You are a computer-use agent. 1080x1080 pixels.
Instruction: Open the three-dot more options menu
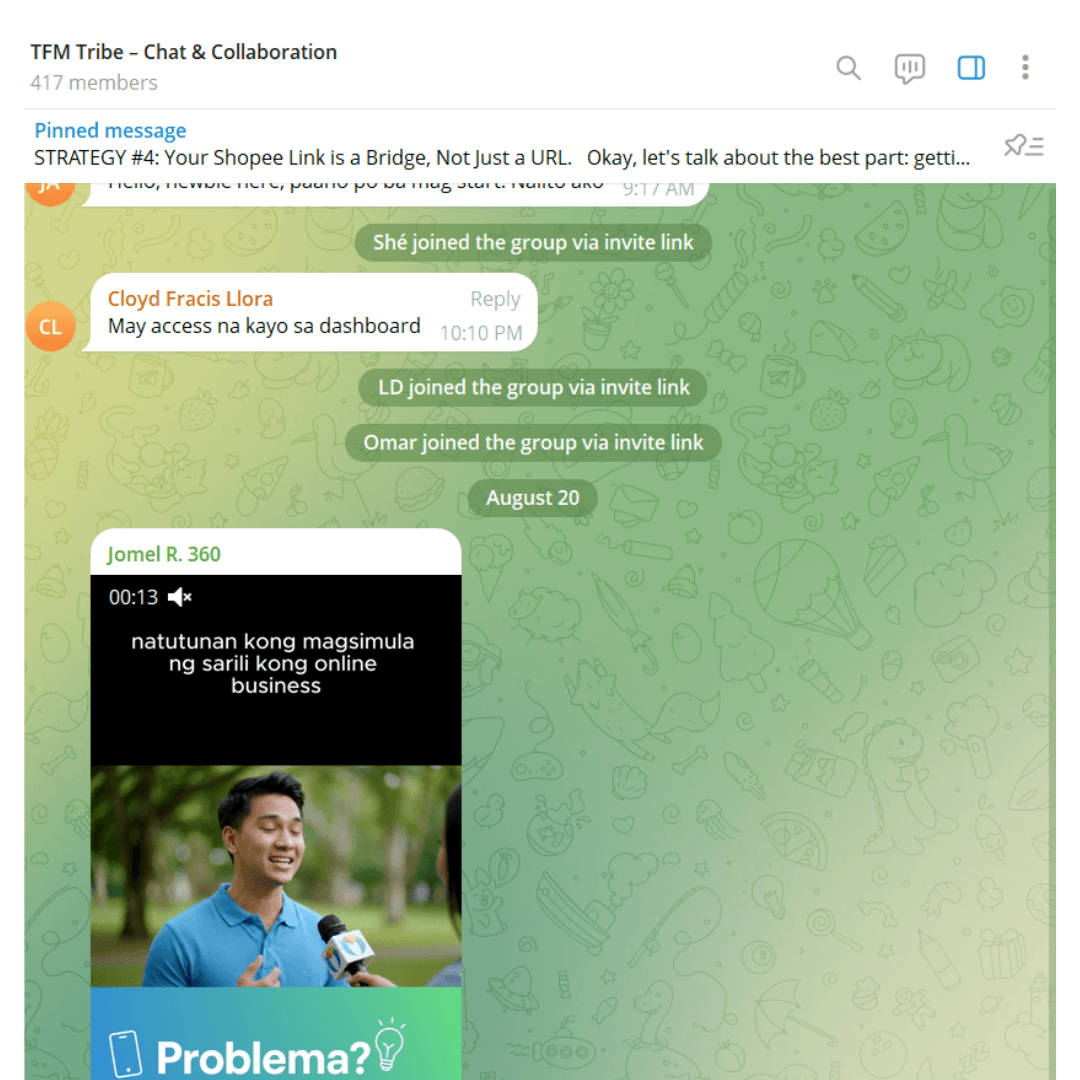1025,68
